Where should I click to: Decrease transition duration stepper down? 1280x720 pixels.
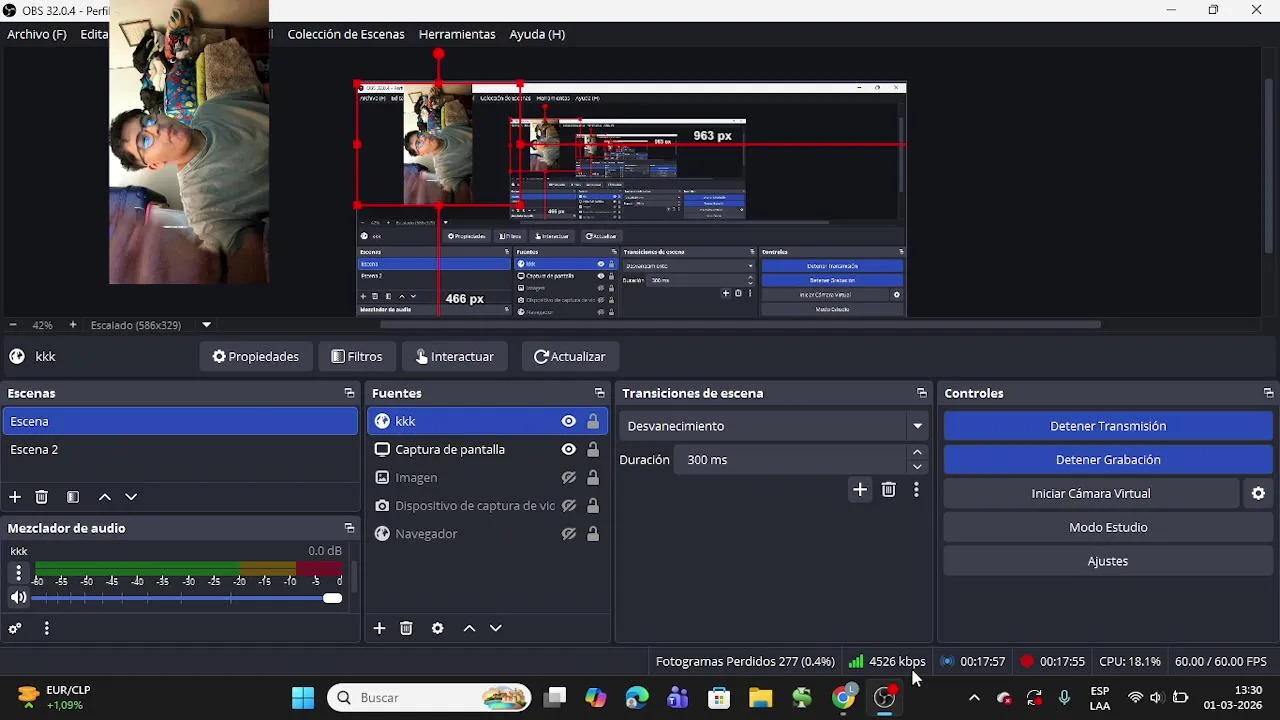pos(917,467)
